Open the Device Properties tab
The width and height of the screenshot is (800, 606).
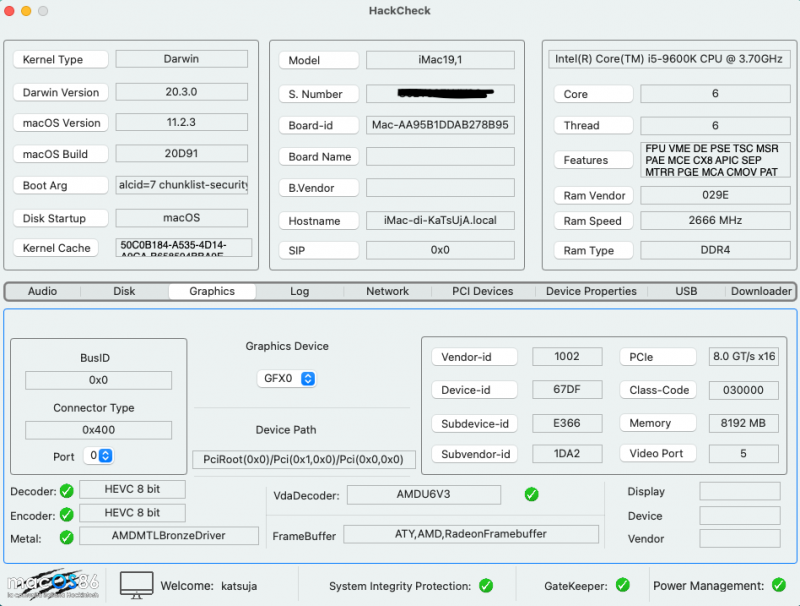[x=591, y=291]
